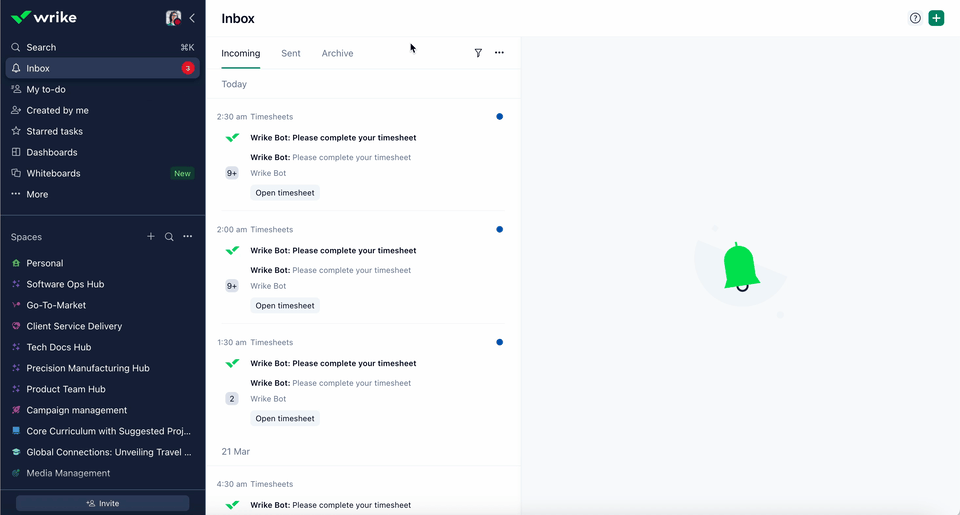This screenshot has height=515, width=960.
Task: Filter inbox notifications with funnel icon
Action: click(x=478, y=53)
